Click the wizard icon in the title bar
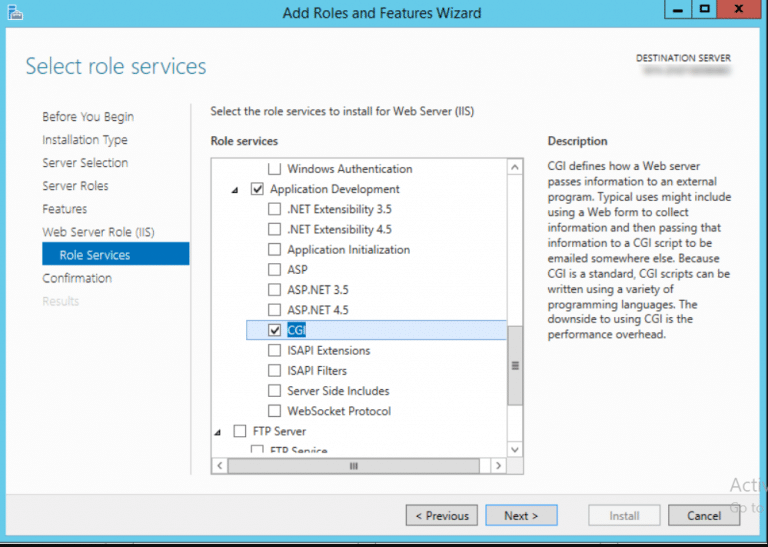Image resolution: width=768 pixels, height=547 pixels. (x=15, y=12)
